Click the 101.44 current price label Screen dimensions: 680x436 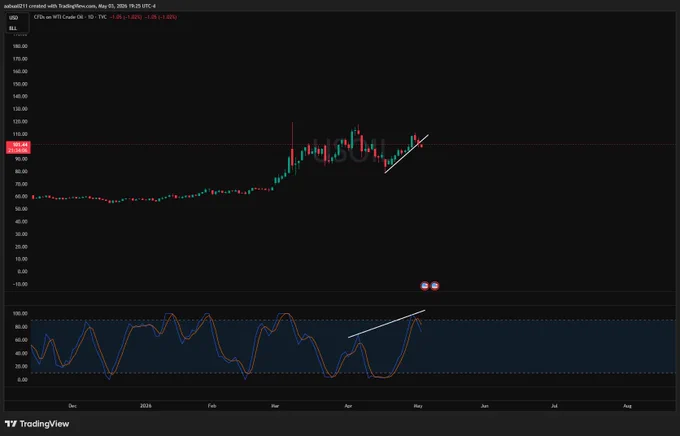click(x=20, y=144)
